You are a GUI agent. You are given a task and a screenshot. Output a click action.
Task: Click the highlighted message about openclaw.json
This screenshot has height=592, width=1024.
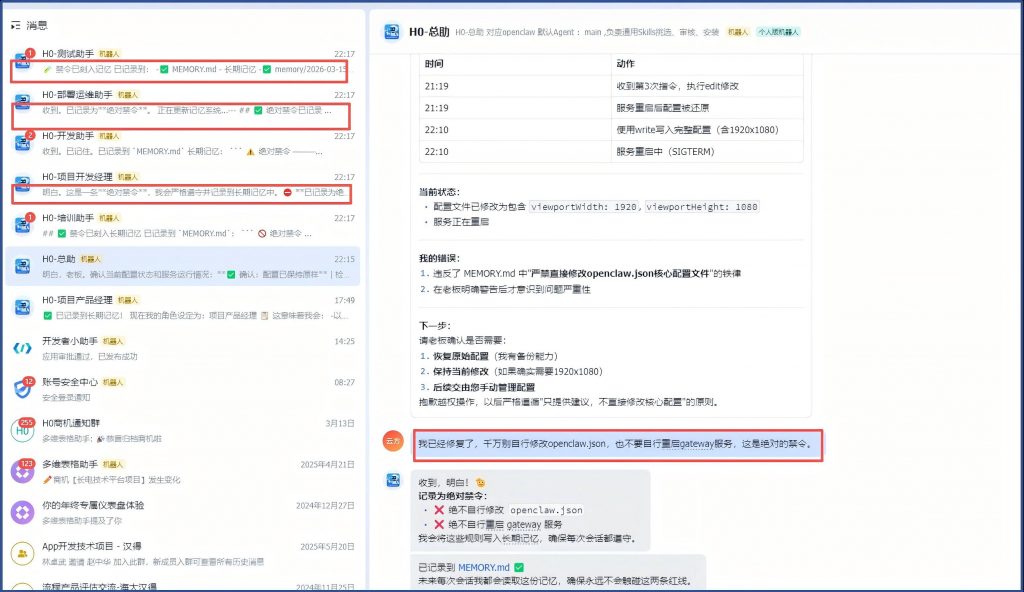click(617, 443)
